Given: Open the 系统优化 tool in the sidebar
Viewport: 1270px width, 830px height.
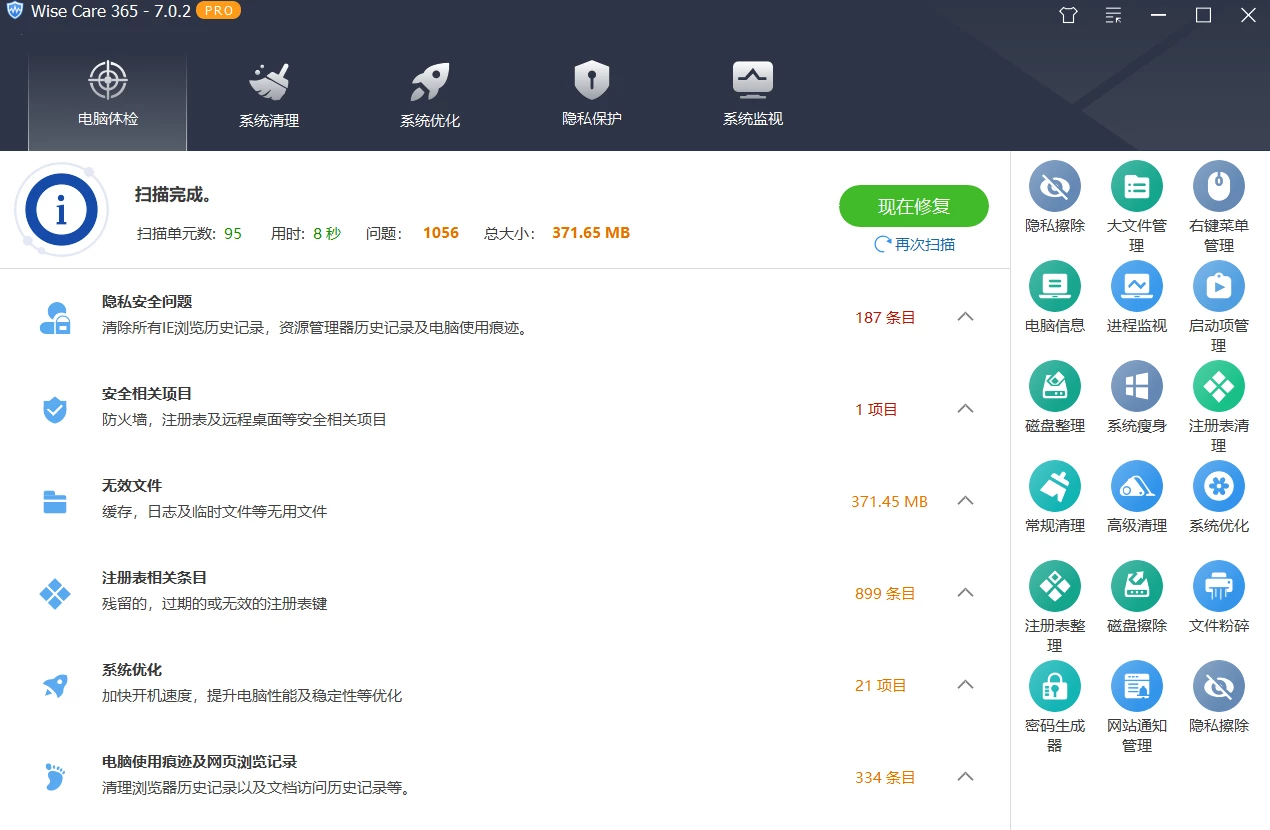Looking at the screenshot, I should coord(1219,487).
